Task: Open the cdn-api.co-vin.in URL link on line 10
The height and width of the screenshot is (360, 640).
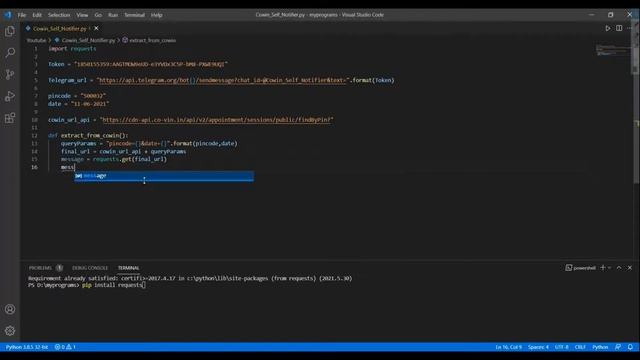Action: pos(216,120)
